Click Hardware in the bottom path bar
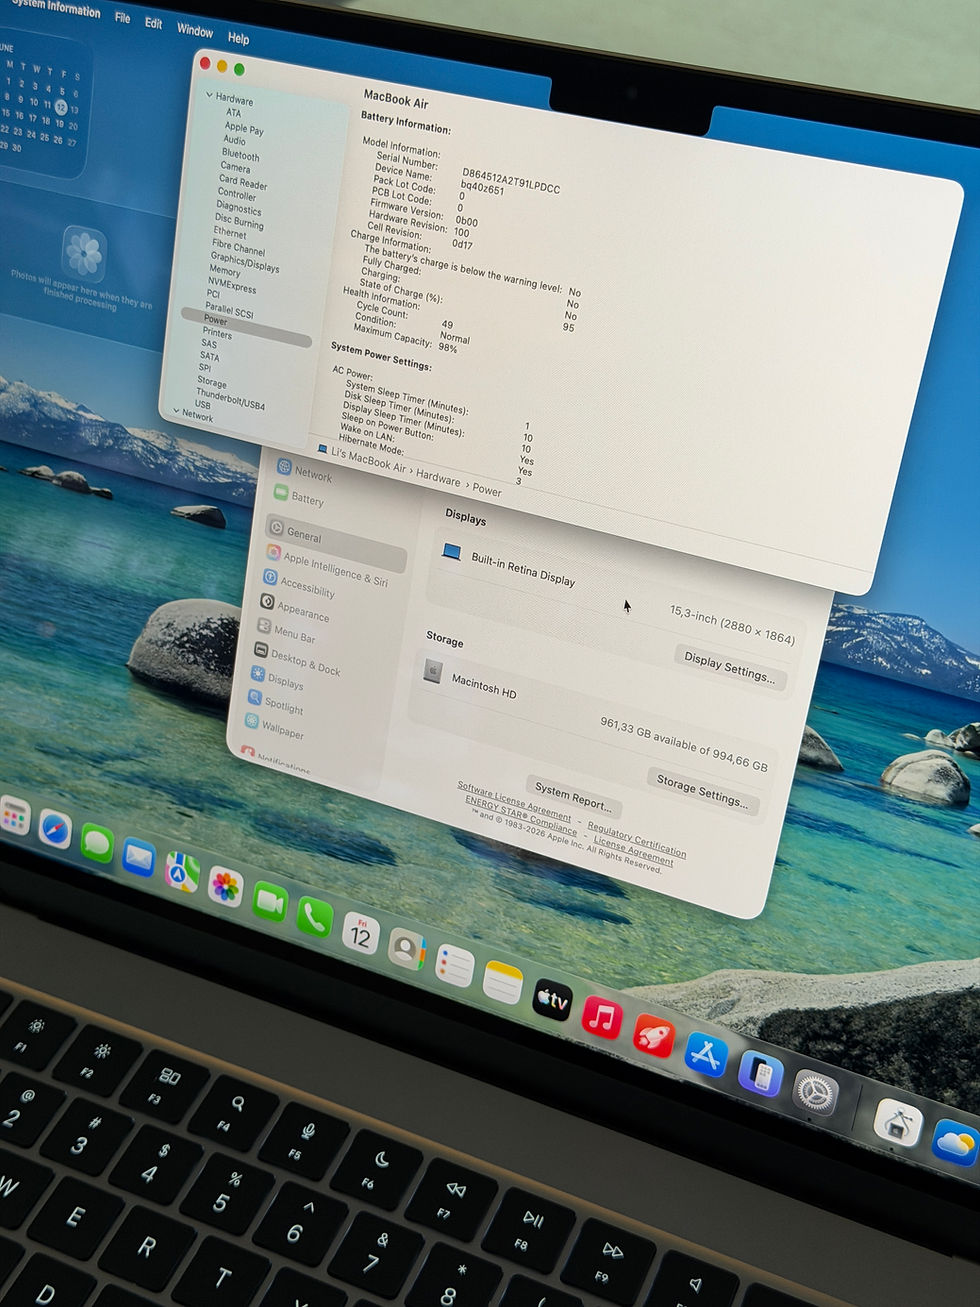The height and width of the screenshot is (1307, 980). click(438, 477)
